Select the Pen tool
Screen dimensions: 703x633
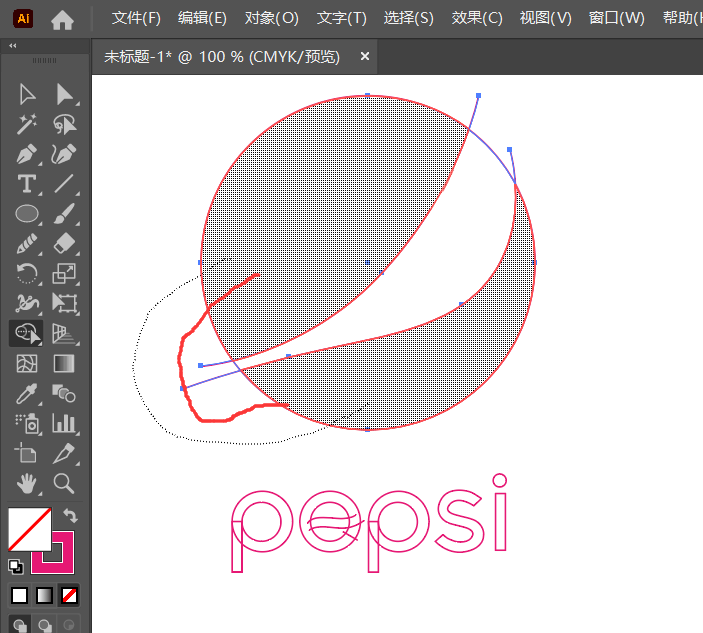[x=27, y=155]
